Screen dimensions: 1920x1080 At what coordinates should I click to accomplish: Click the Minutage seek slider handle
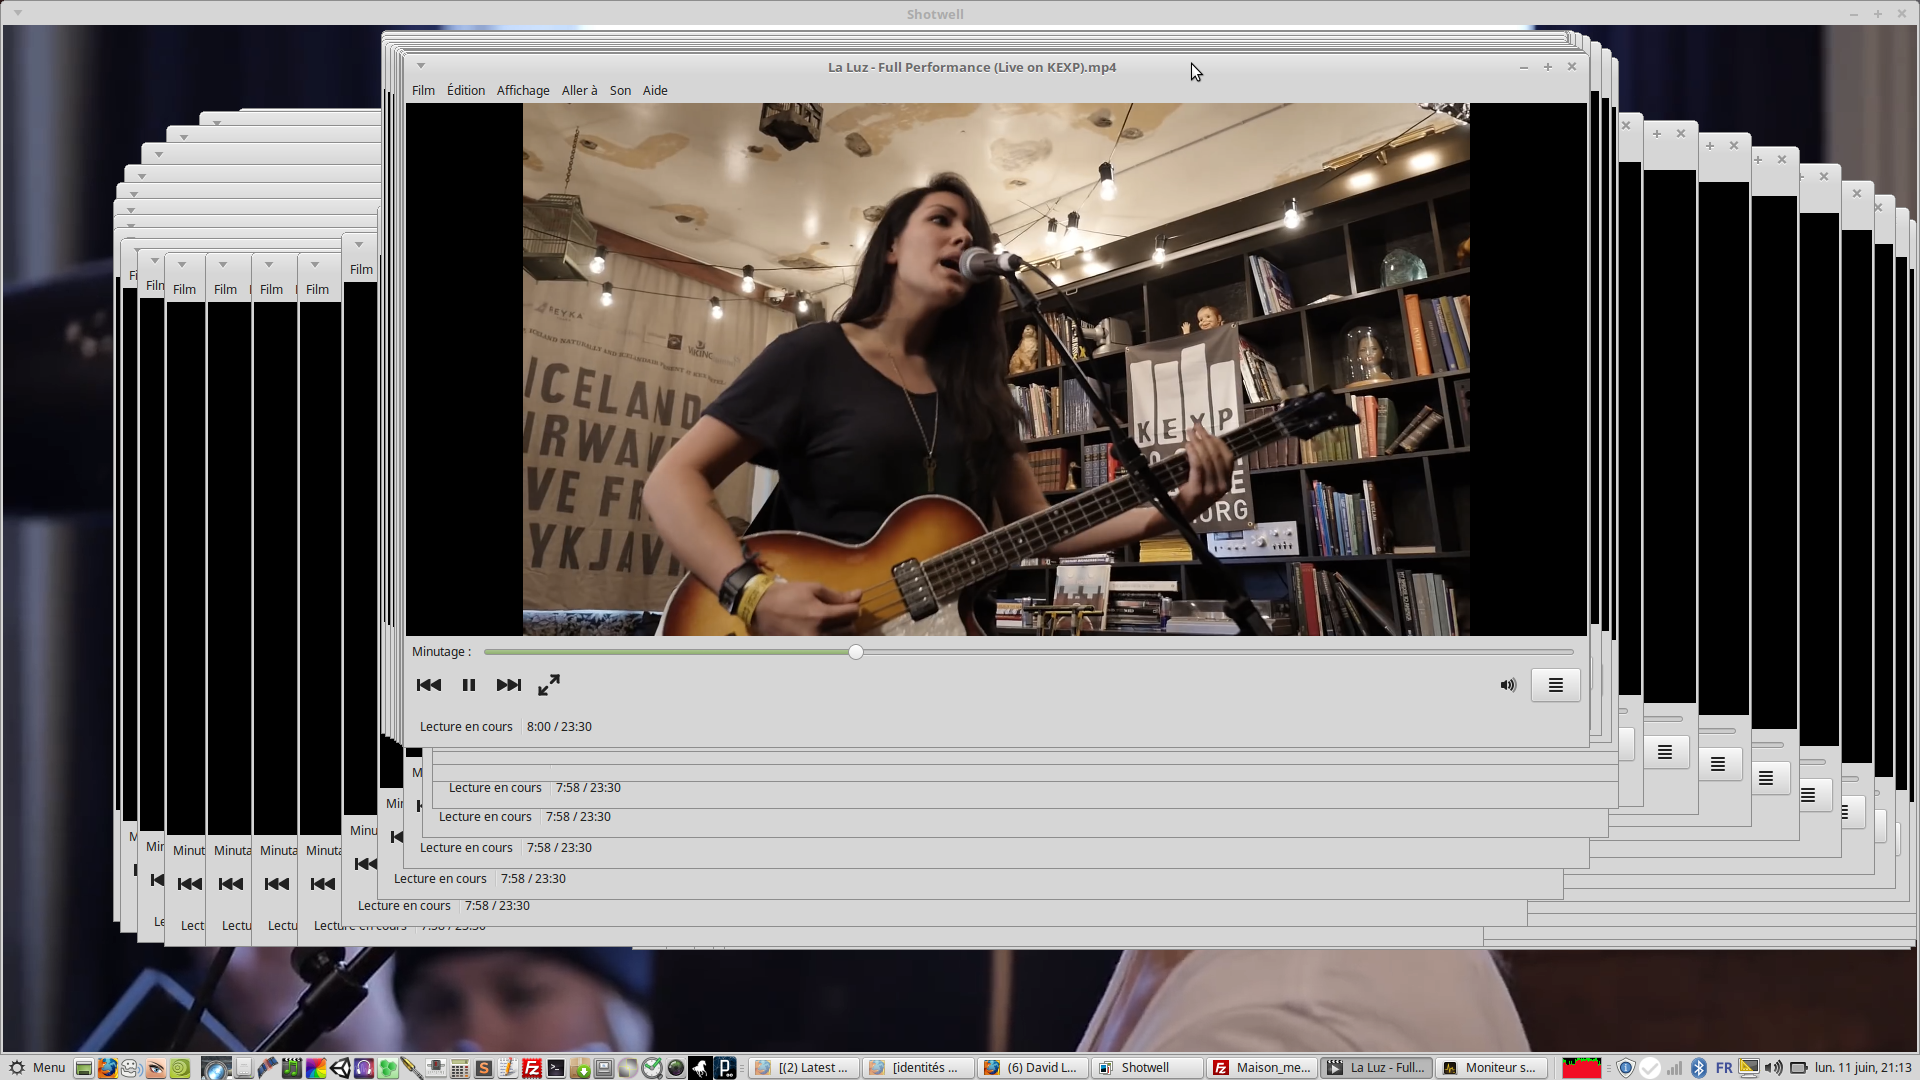[856, 652]
